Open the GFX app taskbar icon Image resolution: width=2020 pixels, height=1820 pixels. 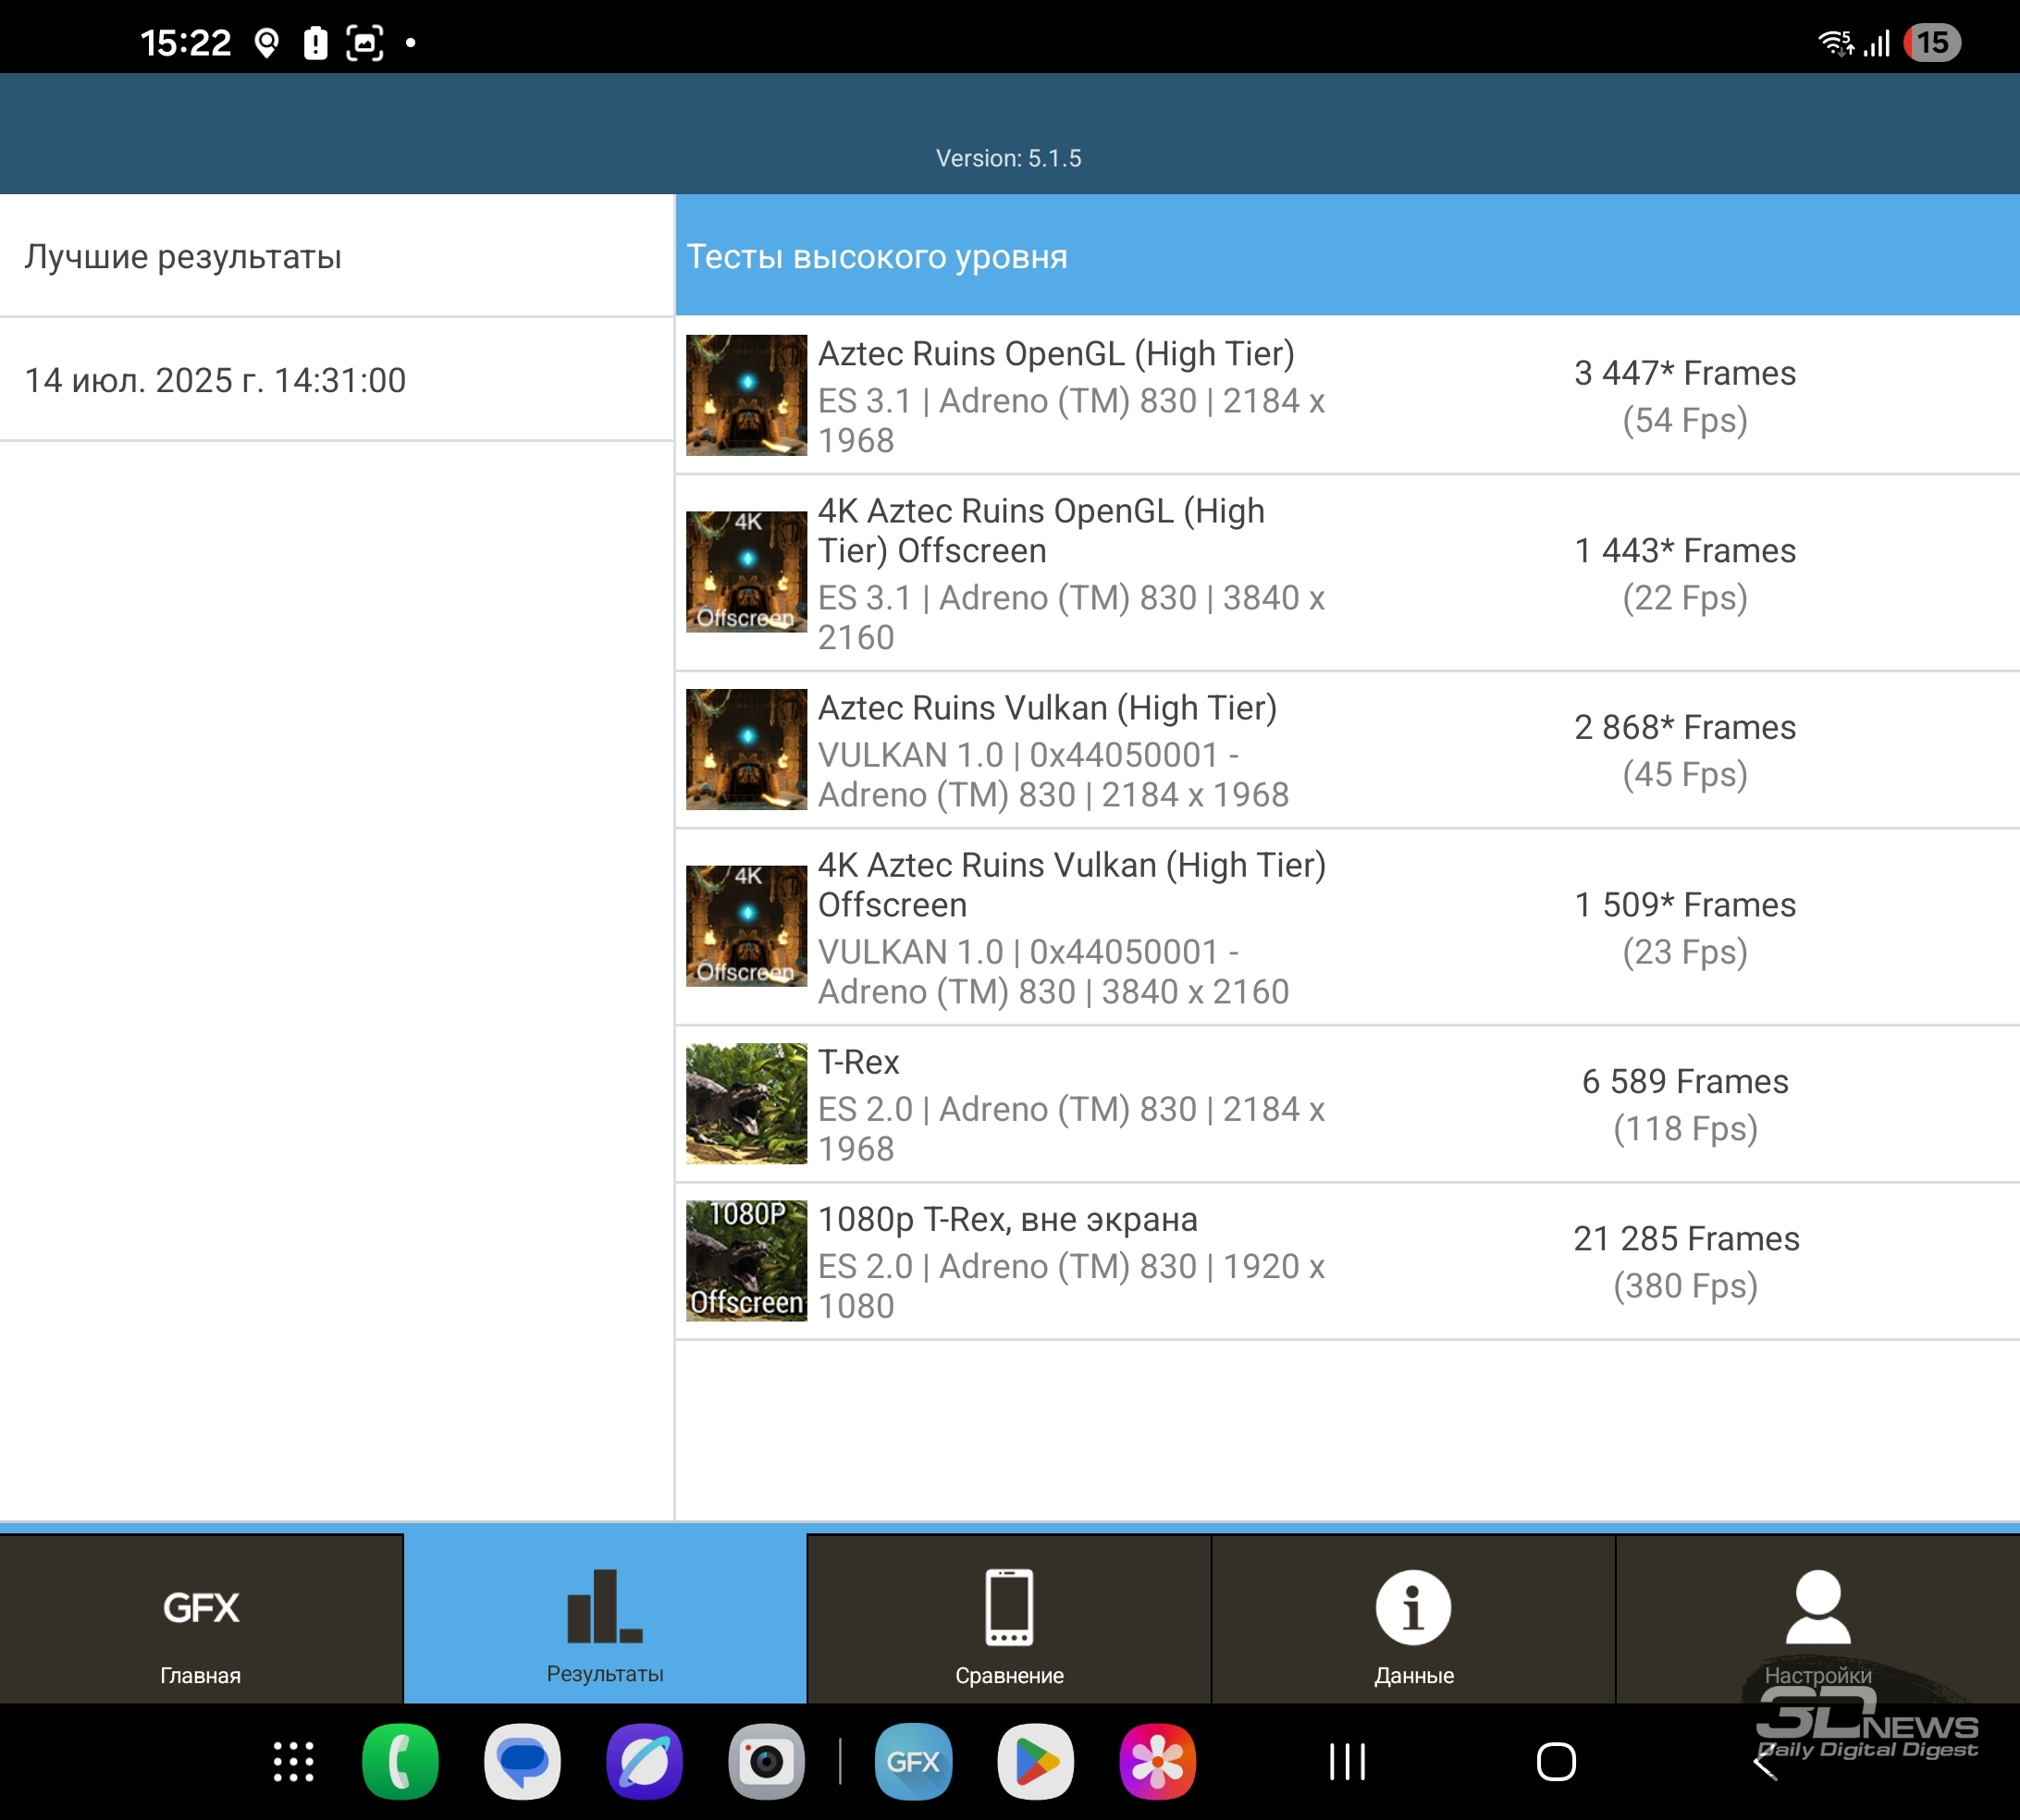tap(913, 1761)
